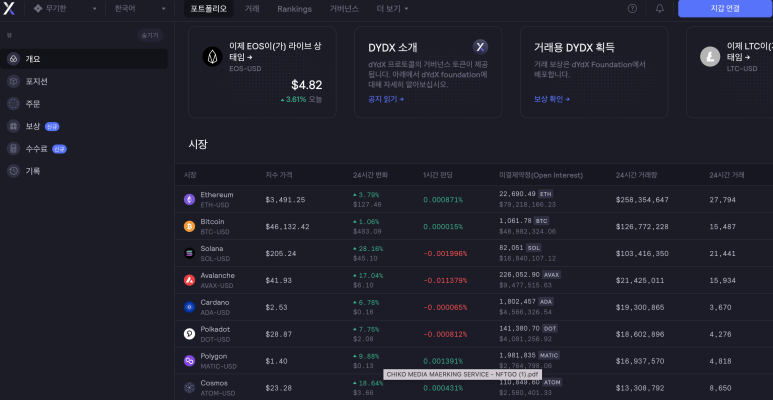The width and height of the screenshot is (773, 400).
Task: Click the EOS coin icon on the card
Action: 212,56
